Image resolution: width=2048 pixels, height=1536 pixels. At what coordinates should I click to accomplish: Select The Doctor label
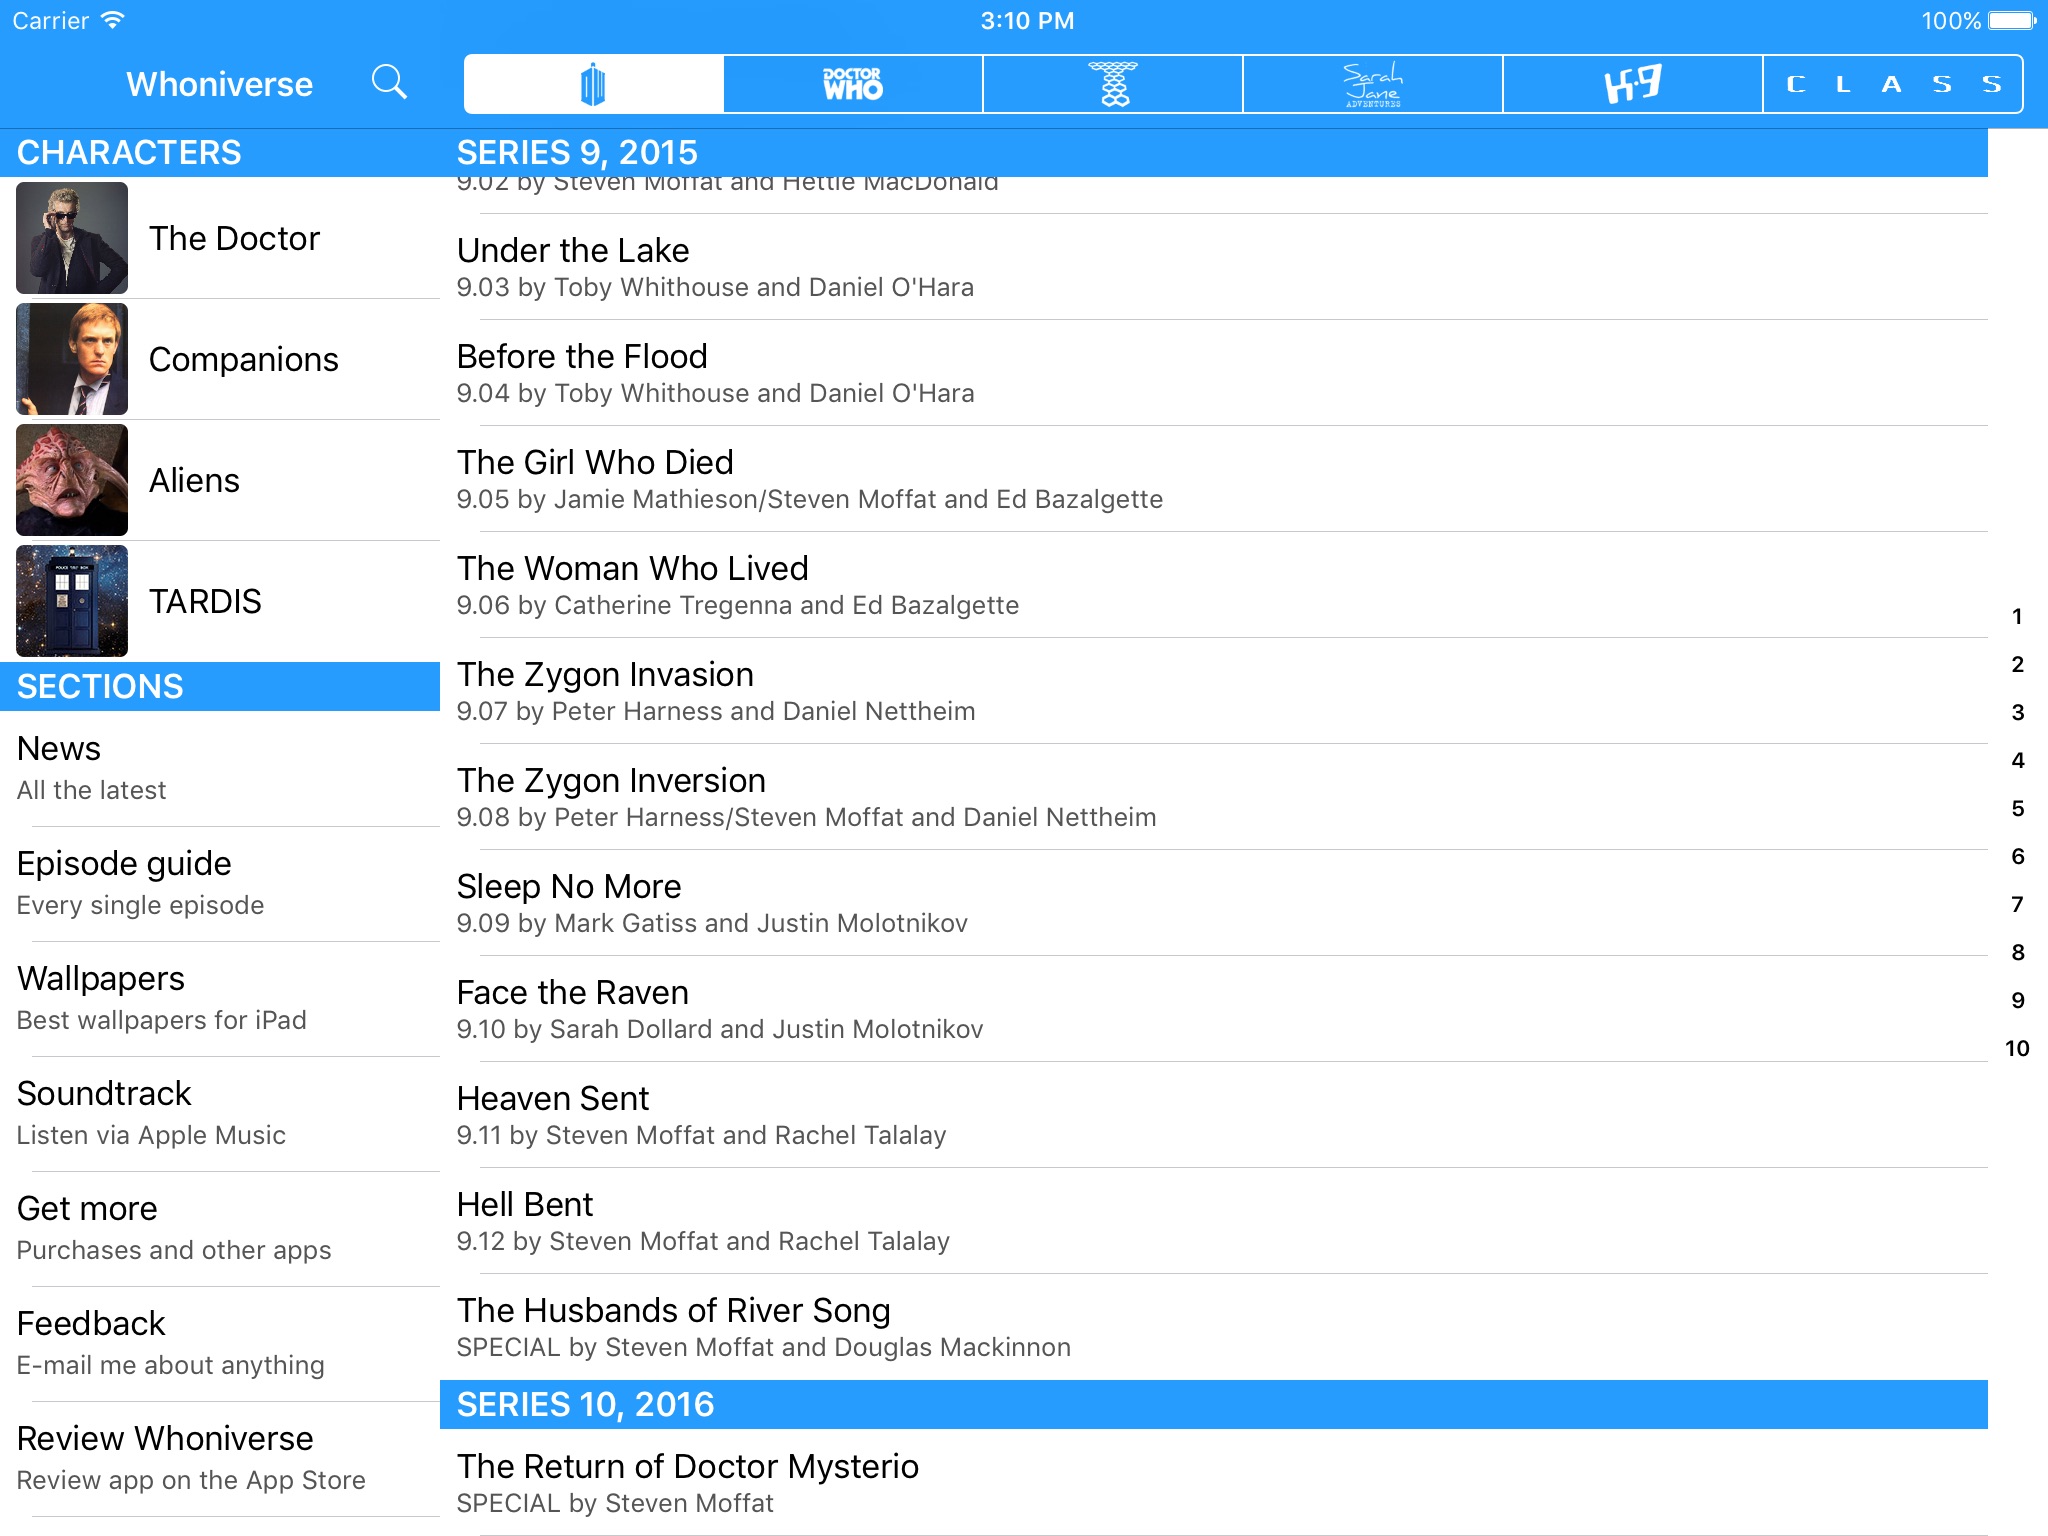click(234, 238)
